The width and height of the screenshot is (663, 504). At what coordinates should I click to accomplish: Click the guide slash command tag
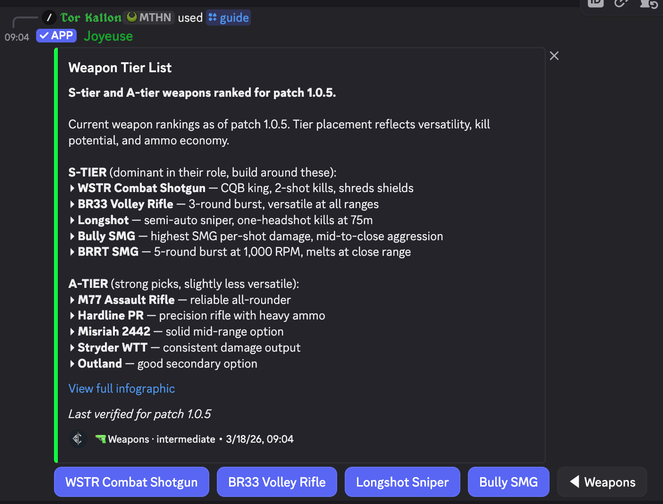(x=229, y=17)
